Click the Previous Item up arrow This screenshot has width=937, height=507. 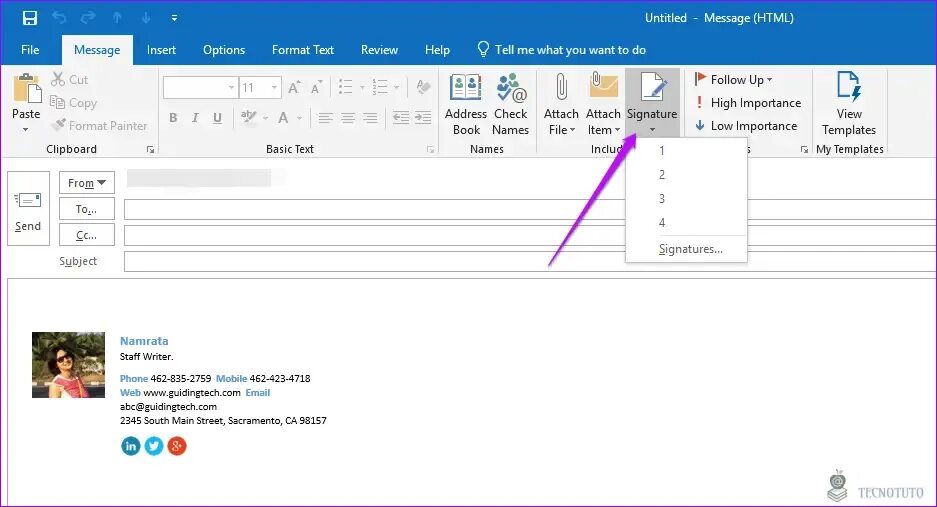point(117,18)
